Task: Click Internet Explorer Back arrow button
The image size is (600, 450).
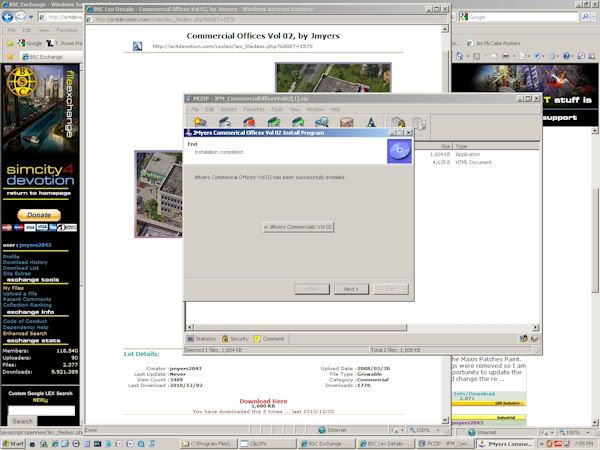Action: tap(8, 17)
